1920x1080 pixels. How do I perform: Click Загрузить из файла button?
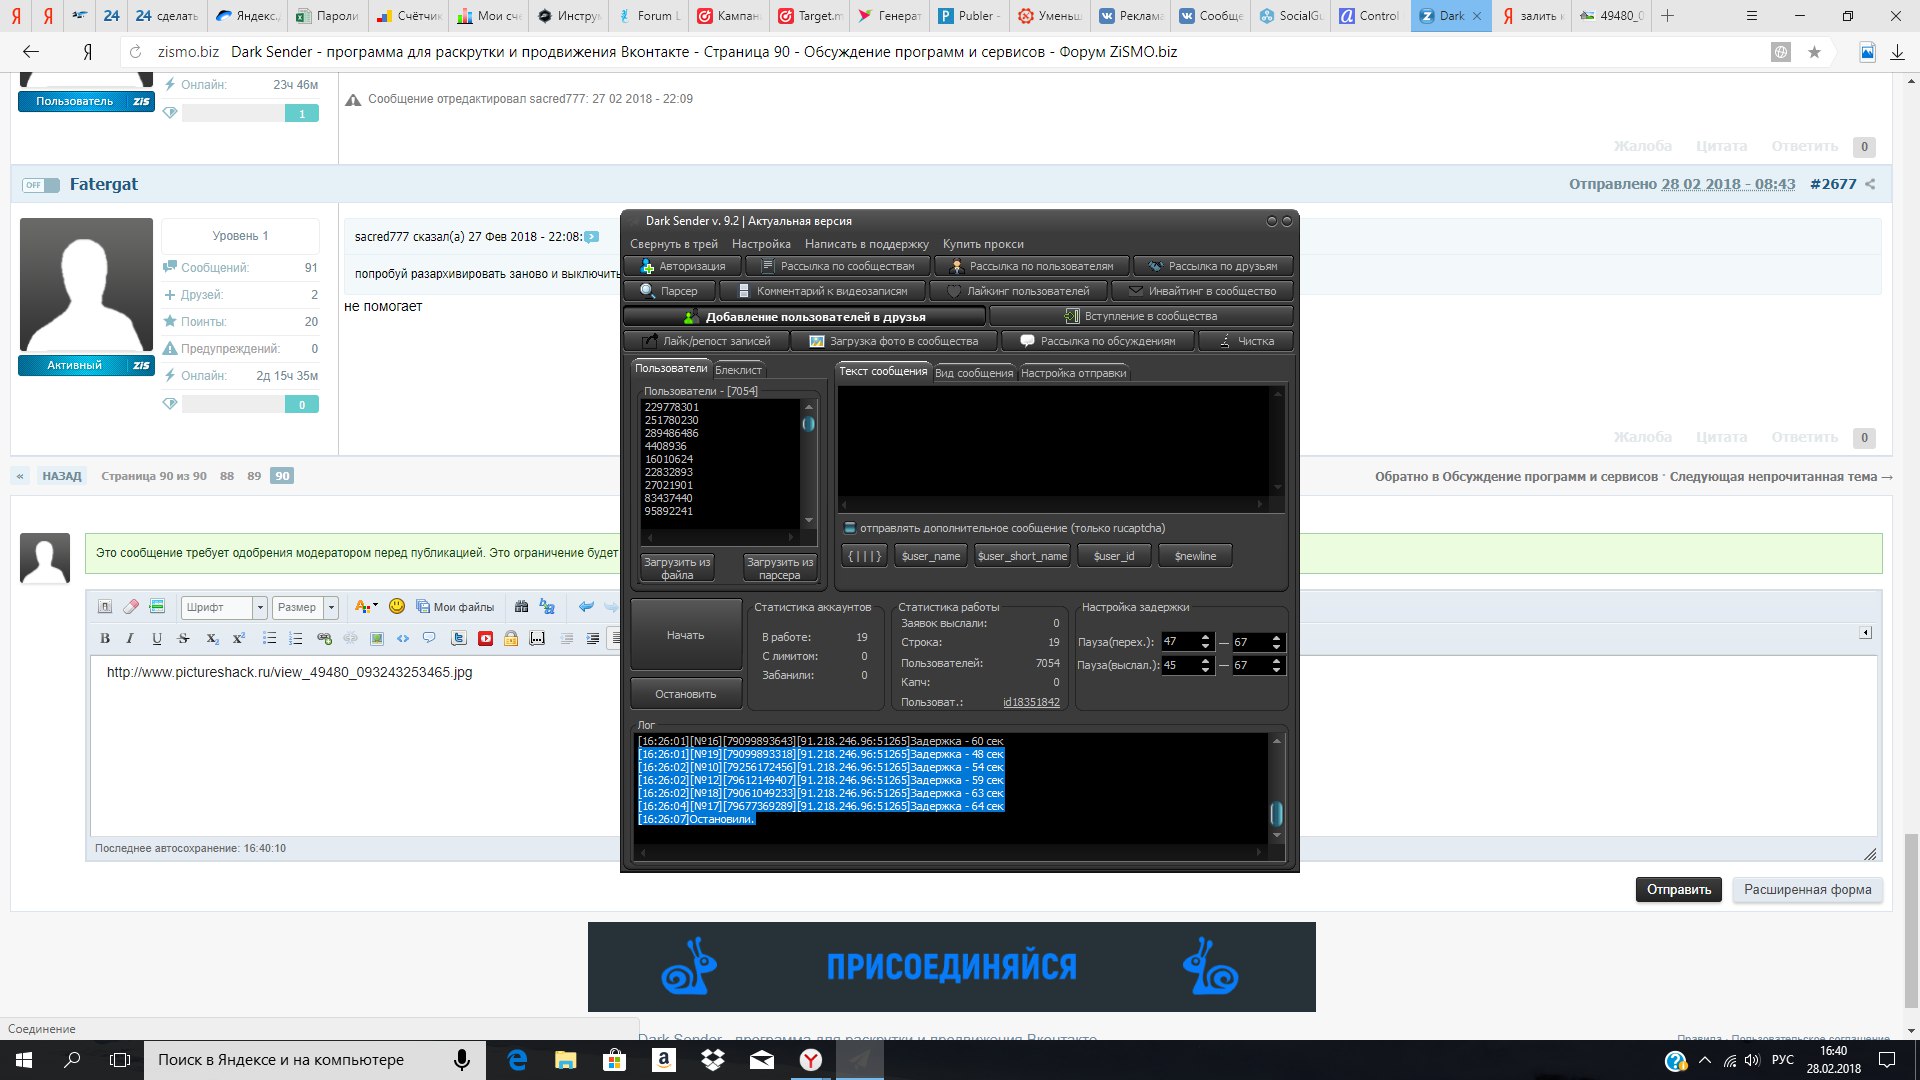click(677, 568)
